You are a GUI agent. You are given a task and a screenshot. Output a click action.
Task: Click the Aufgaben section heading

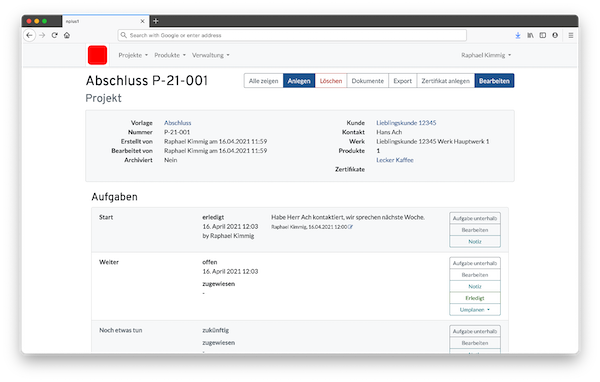point(114,197)
